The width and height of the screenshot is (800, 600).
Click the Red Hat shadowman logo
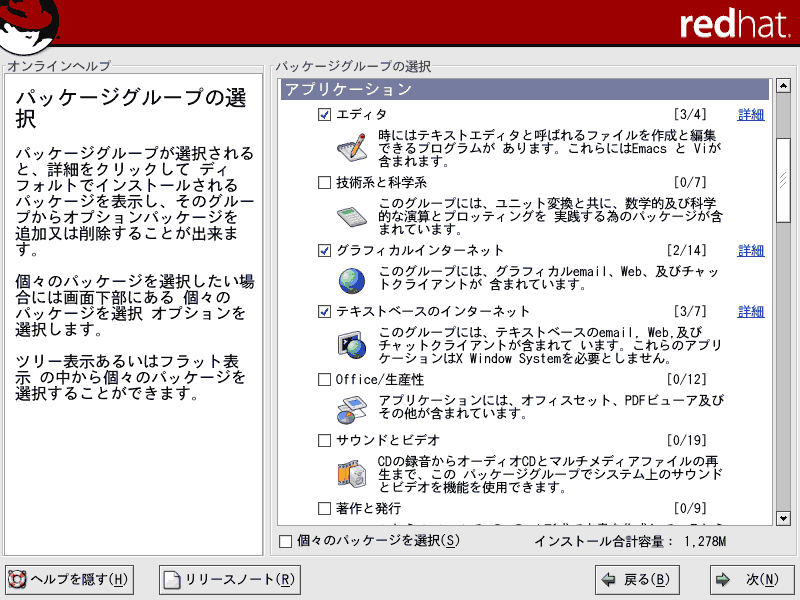click(30, 27)
